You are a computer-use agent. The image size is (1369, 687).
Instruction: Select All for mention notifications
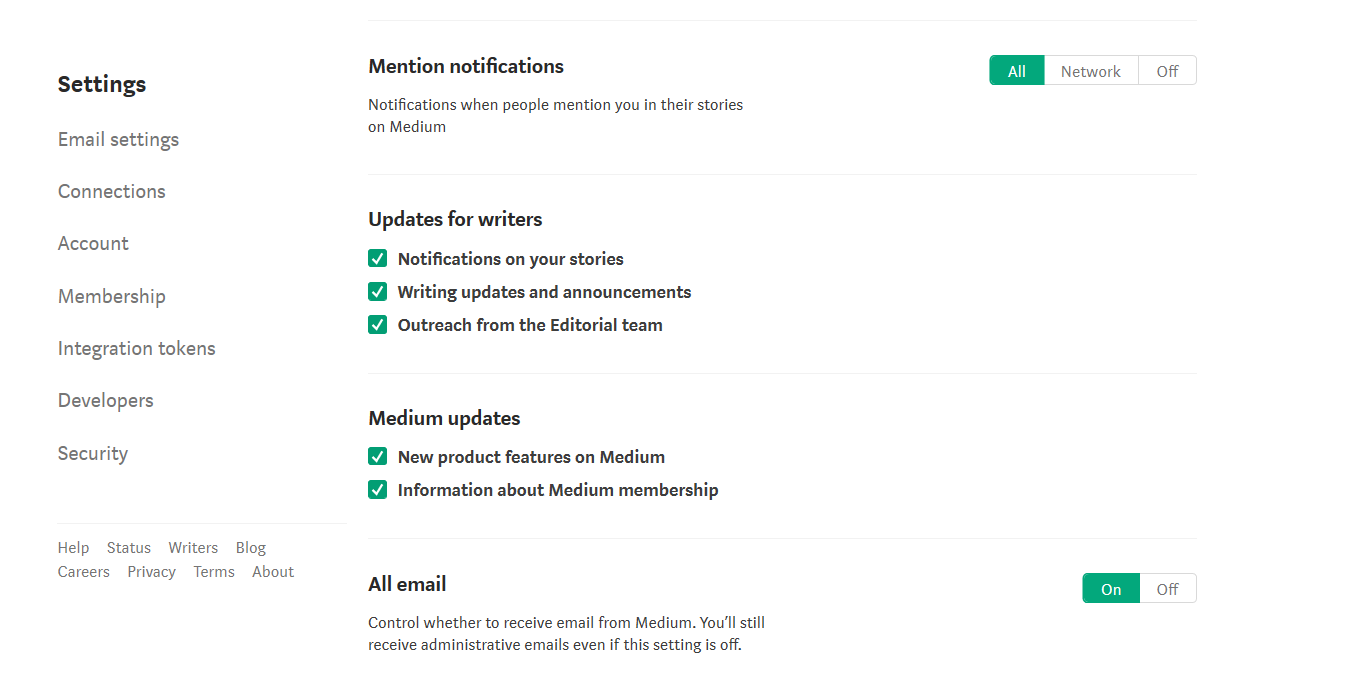(x=1016, y=70)
